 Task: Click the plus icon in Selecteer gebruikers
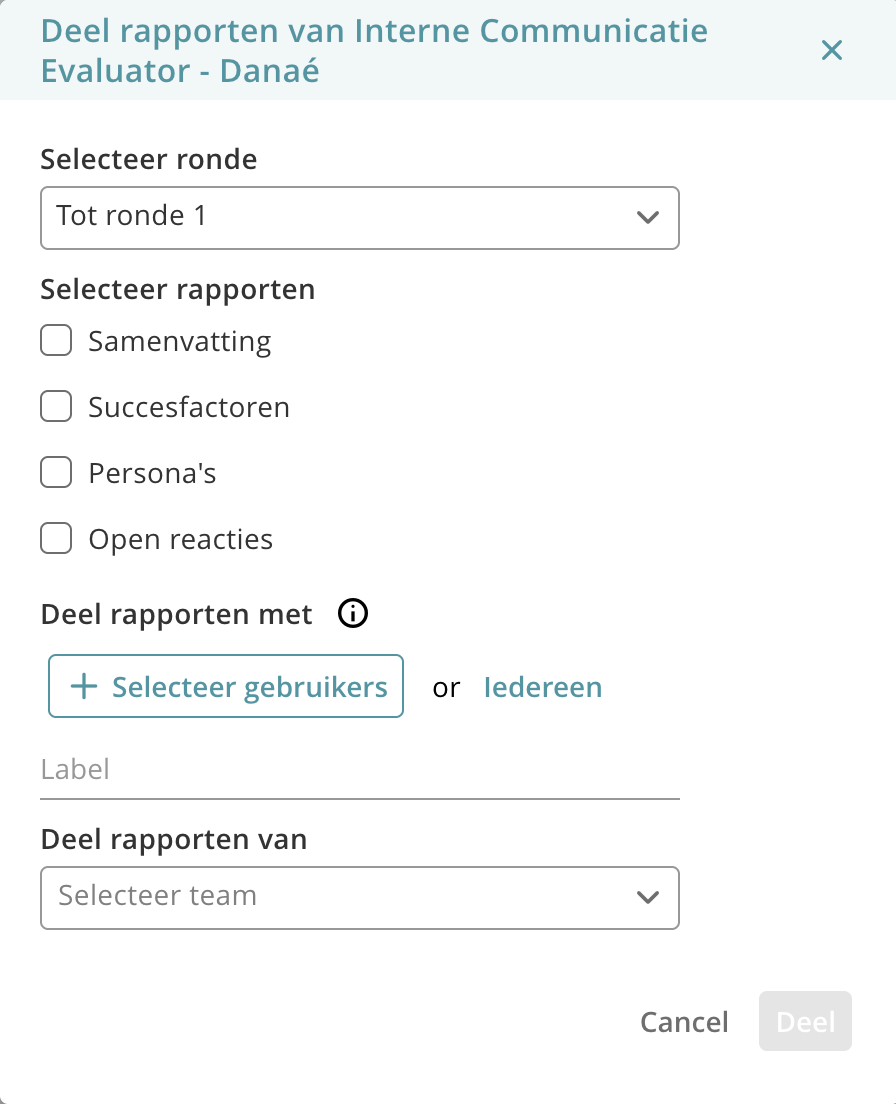coord(84,686)
